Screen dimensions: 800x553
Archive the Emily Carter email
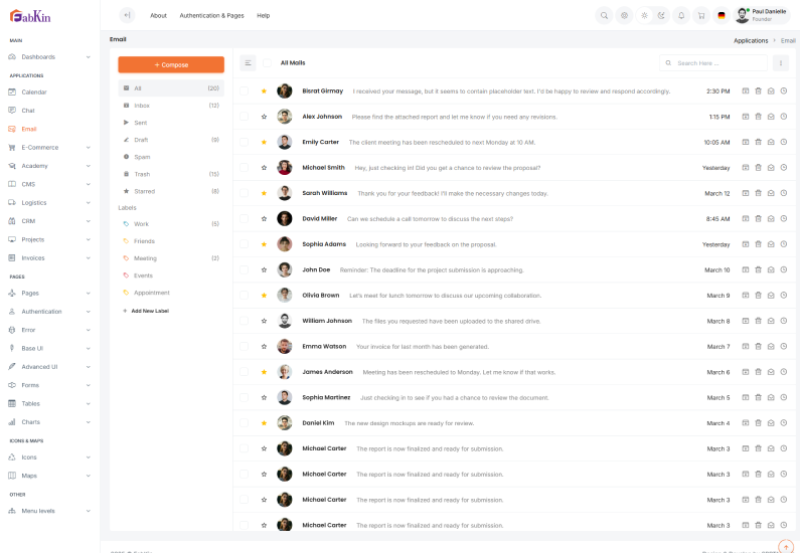[745, 142]
